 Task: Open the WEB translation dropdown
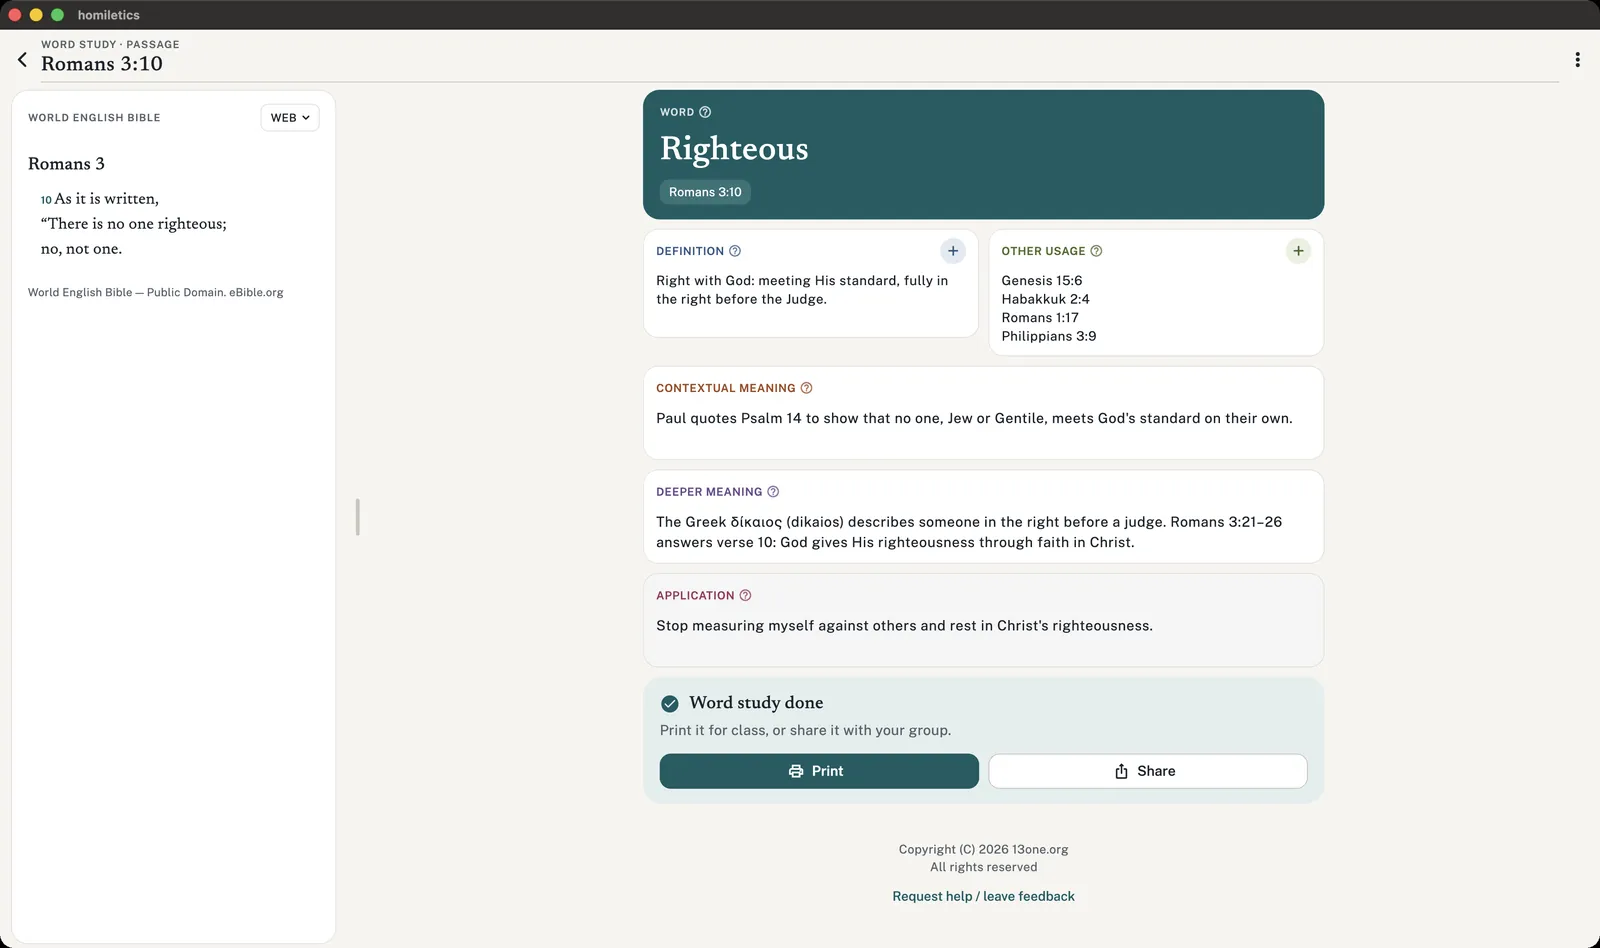(290, 118)
